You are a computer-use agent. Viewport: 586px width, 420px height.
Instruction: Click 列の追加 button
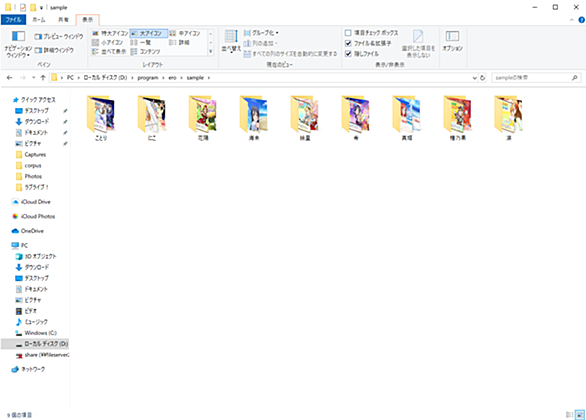[260, 43]
